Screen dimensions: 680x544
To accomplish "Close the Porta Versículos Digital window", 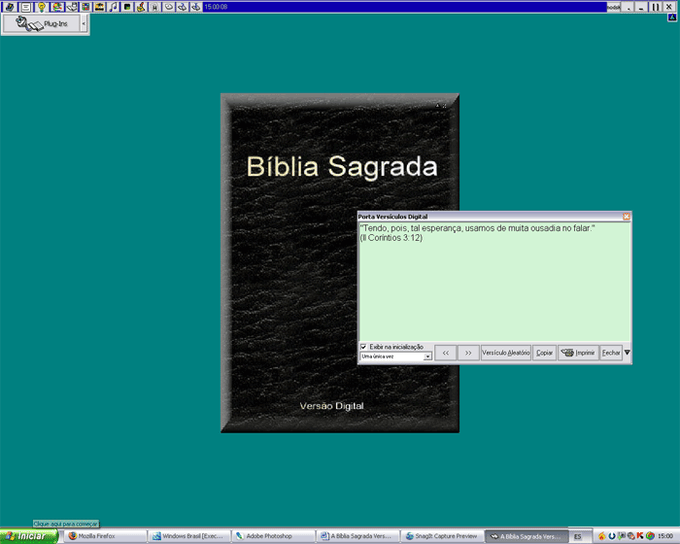I will click(x=626, y=216).
